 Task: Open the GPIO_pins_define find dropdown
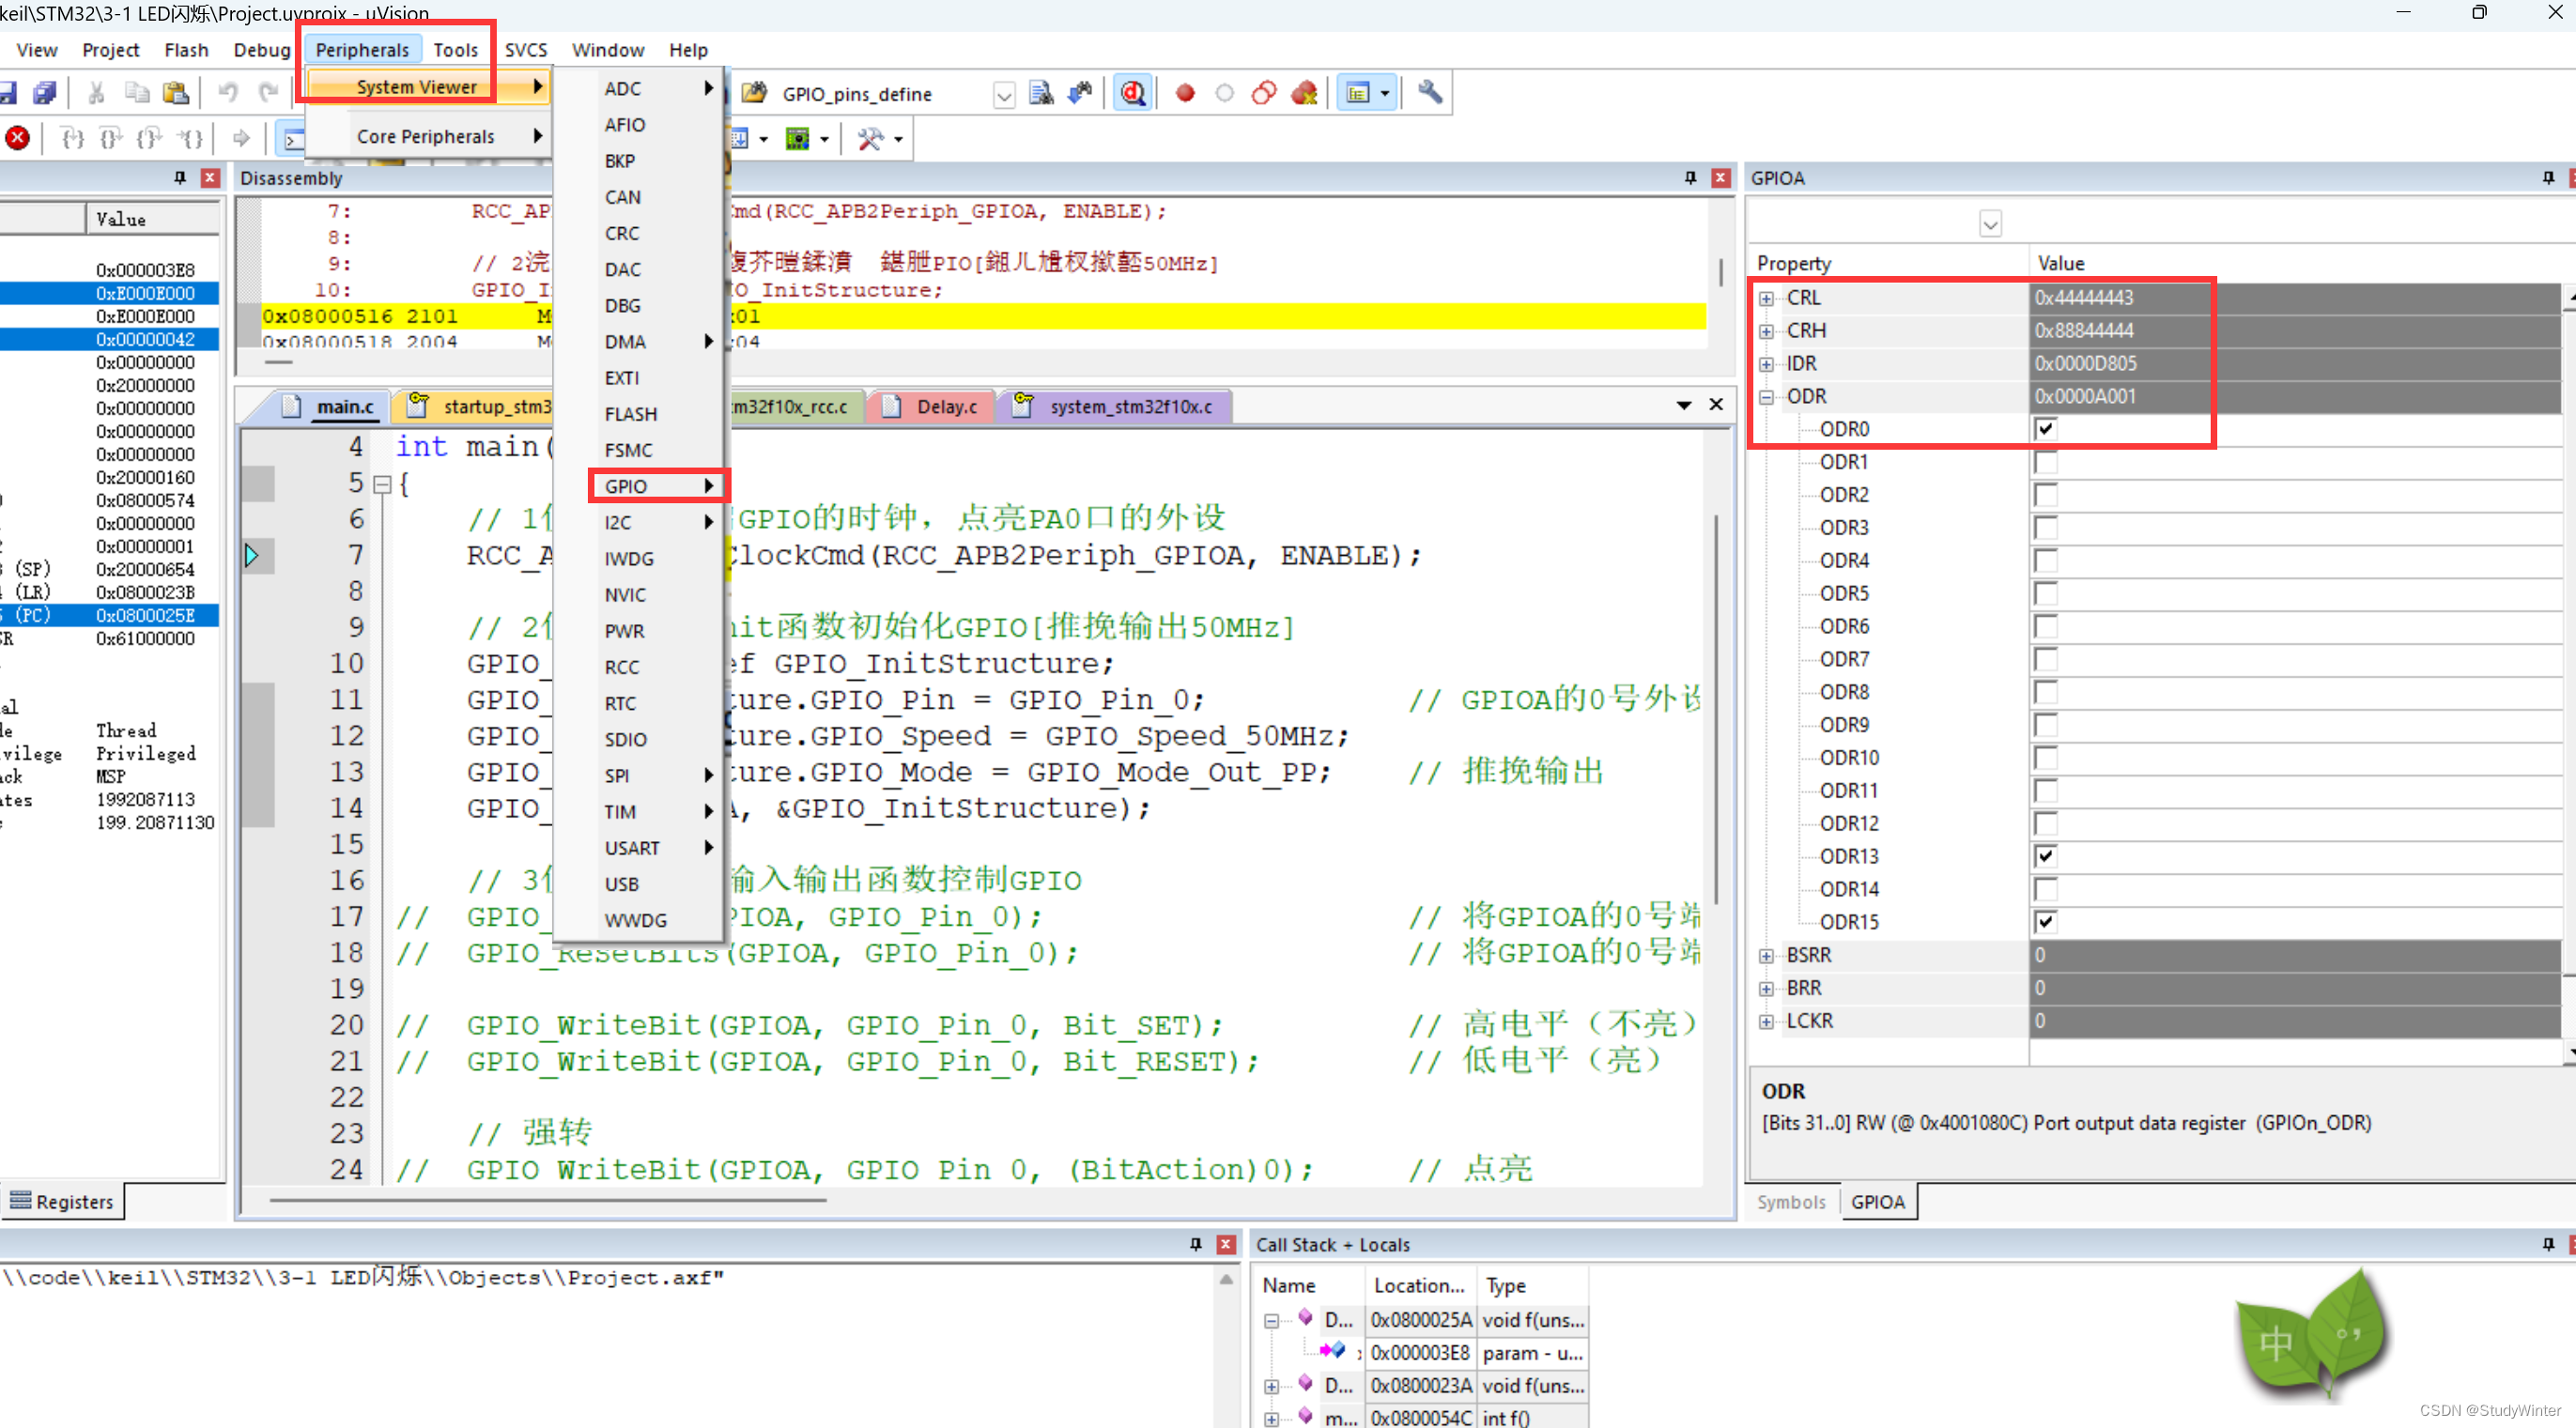pyautogui.click(x=1004, y=95)
